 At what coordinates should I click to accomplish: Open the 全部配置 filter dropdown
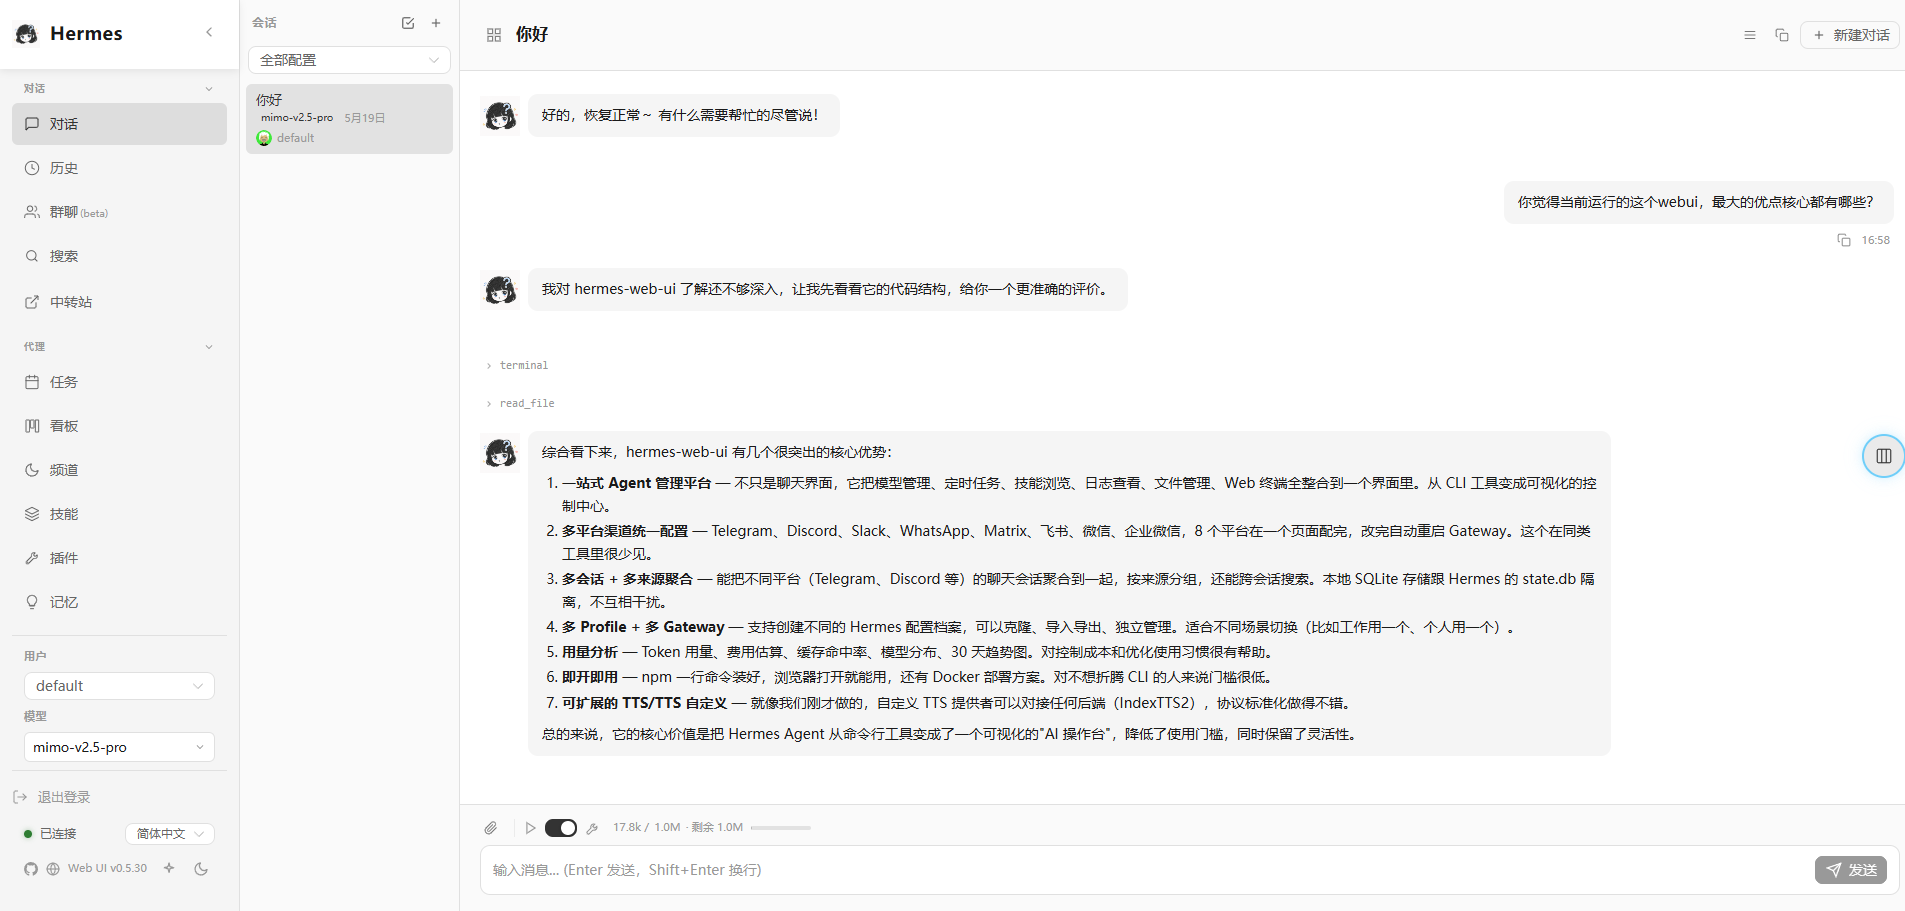pyautogui.click(x=349, y=60)
